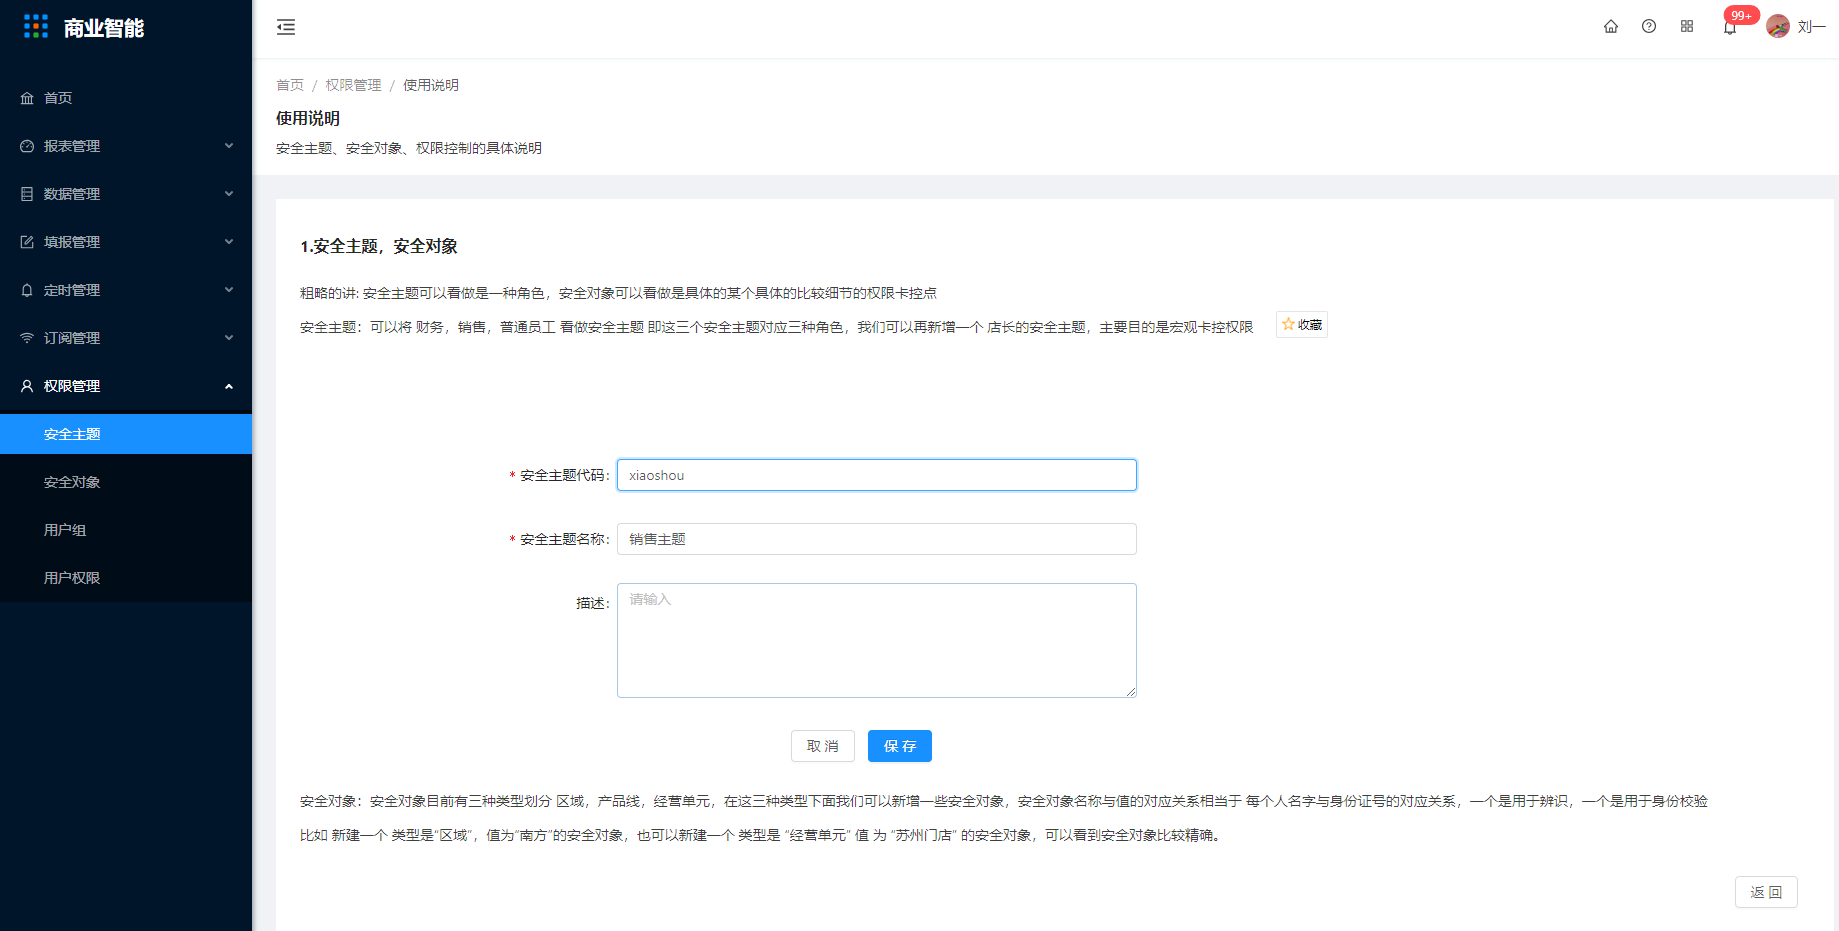Screen dimensions: 1839x931
Task: Go to 首页 in the breadcrumb
Action: pyautogui.click(x=290, y=85)
